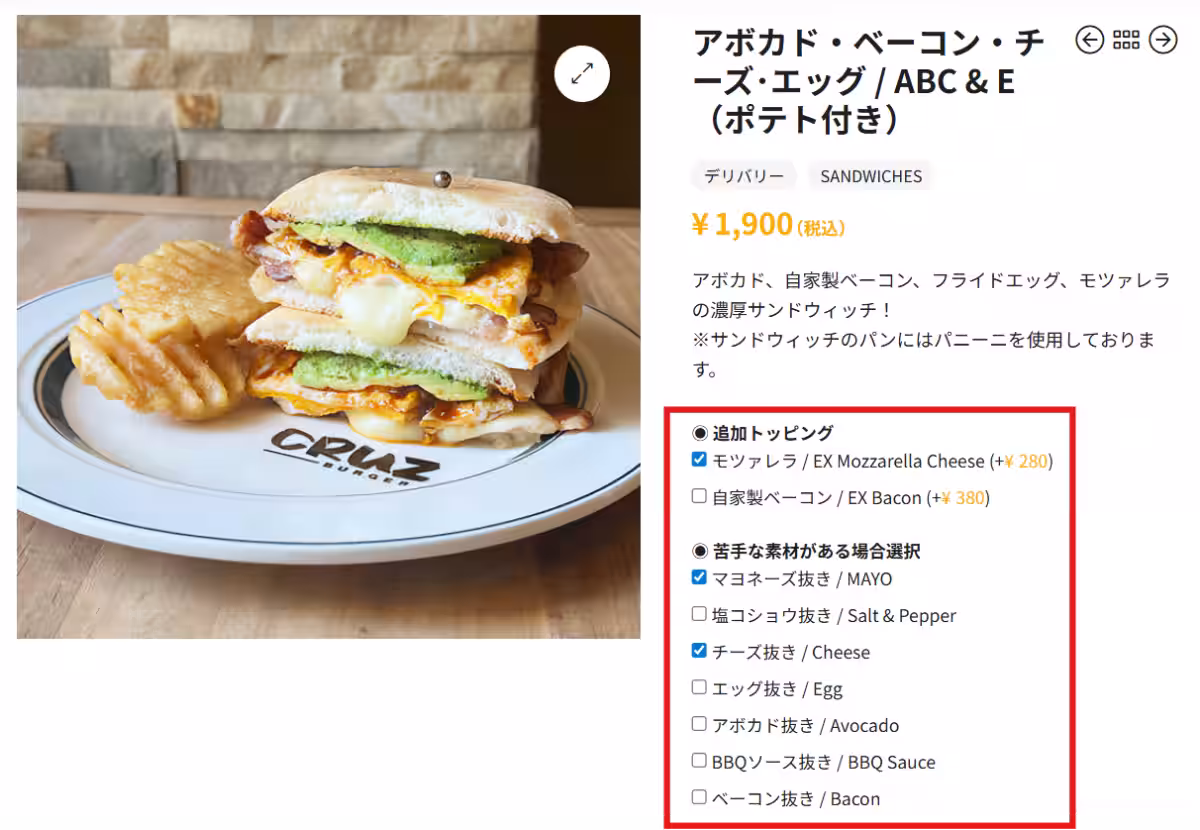This screenshot has height=830, width=1200.
Task: Open the デリバリー category tag
Action: (743, 176)
